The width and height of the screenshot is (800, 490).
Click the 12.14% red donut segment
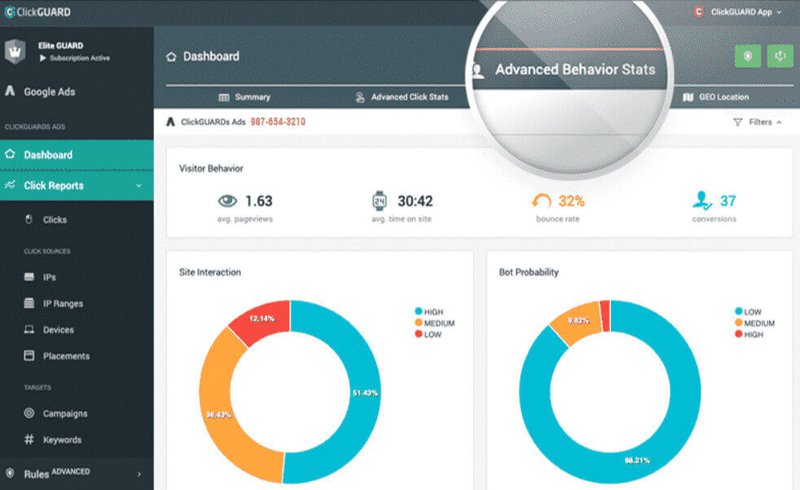click(x=263, y=318)
